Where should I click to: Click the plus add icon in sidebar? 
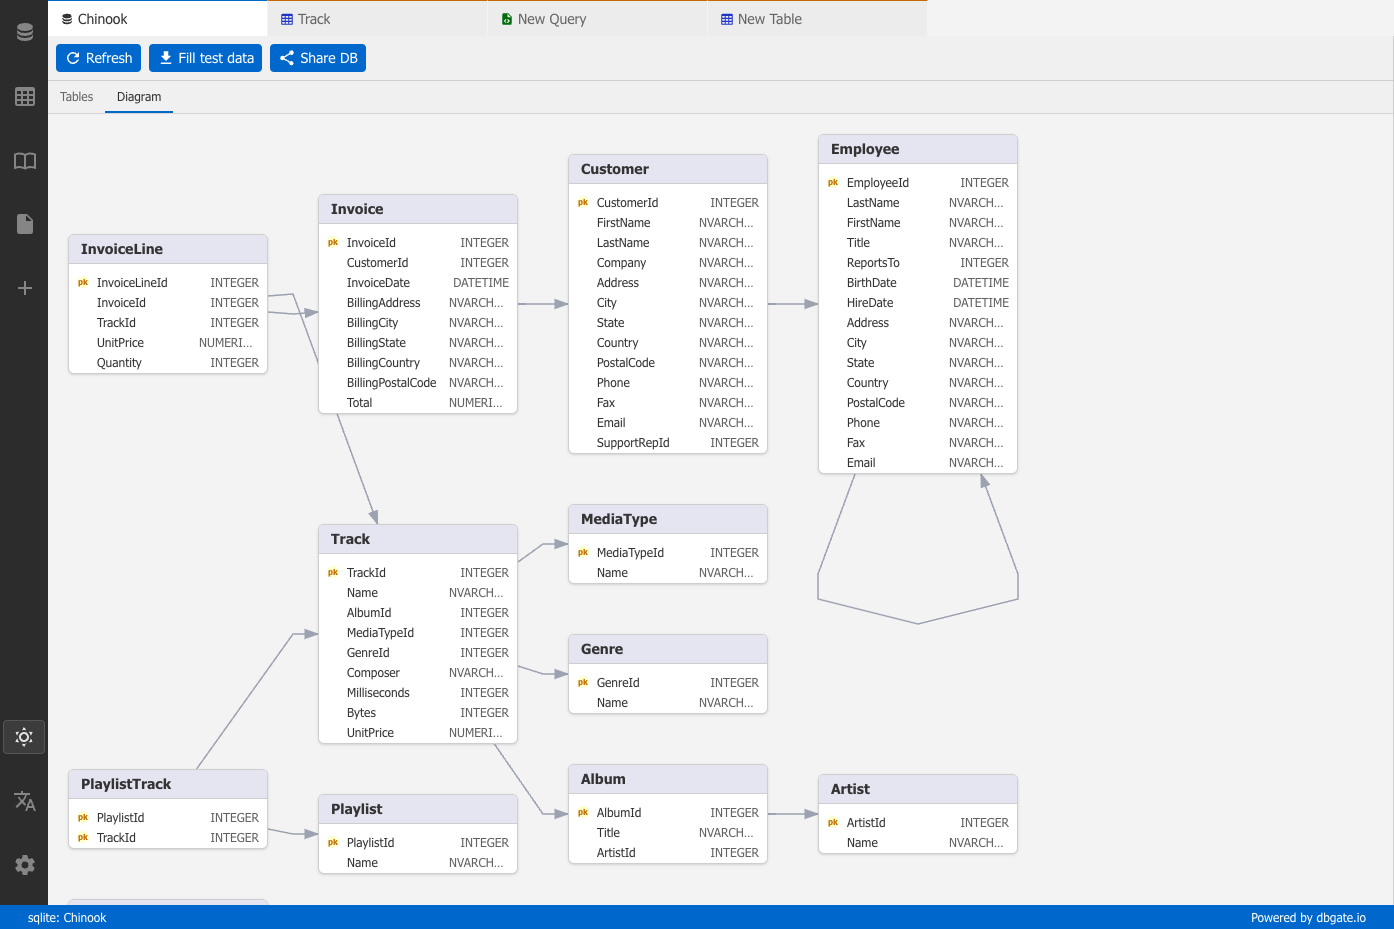click(24, 288)
